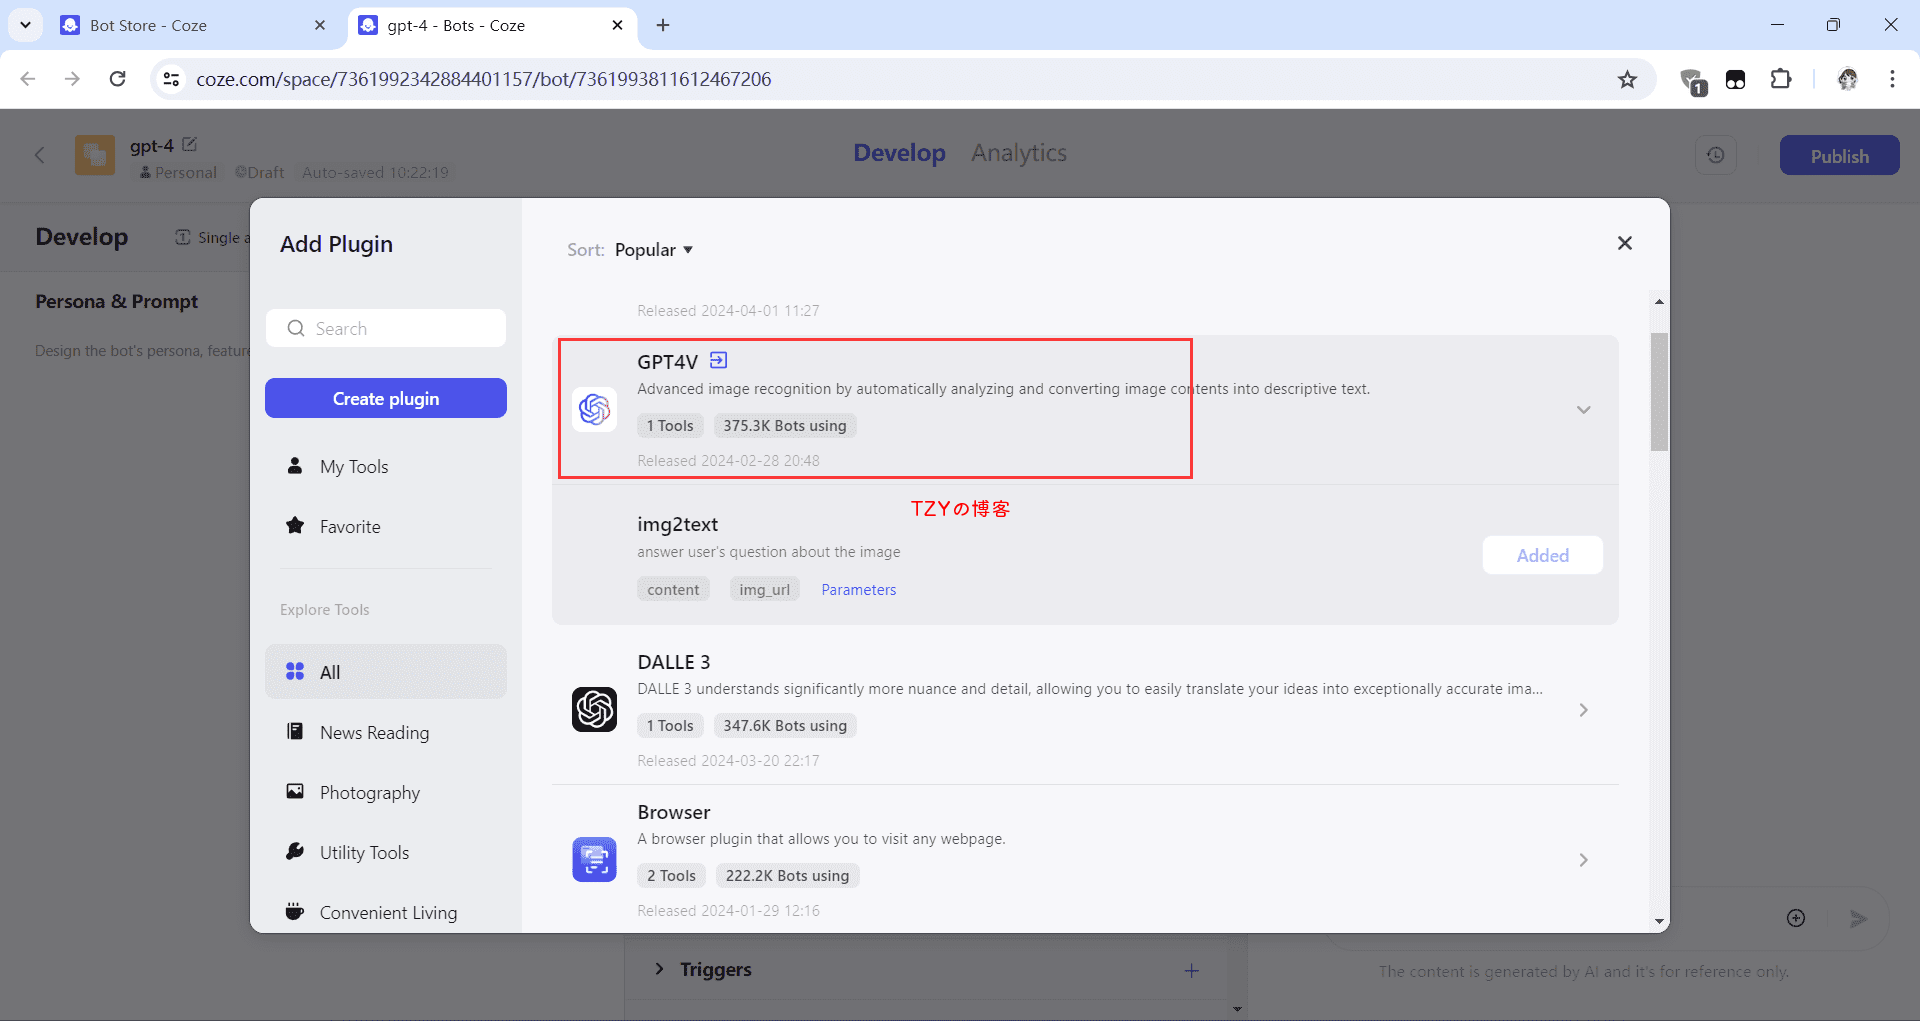Select the Photography category

point(369,793)
